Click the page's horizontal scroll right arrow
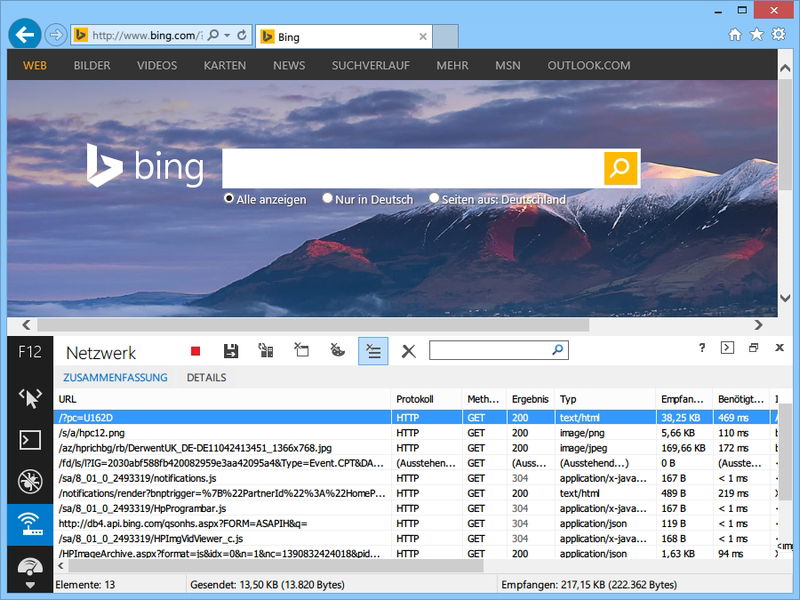800x600 pixels. point(759,325)
